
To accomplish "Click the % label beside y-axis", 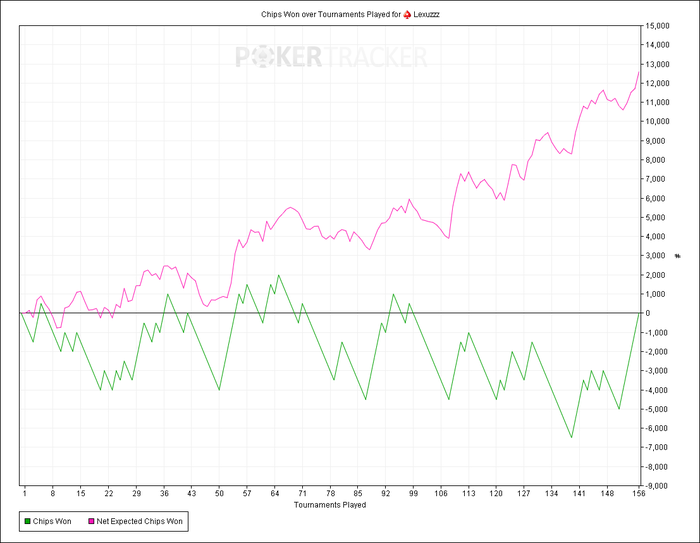I will click(678, 256).
